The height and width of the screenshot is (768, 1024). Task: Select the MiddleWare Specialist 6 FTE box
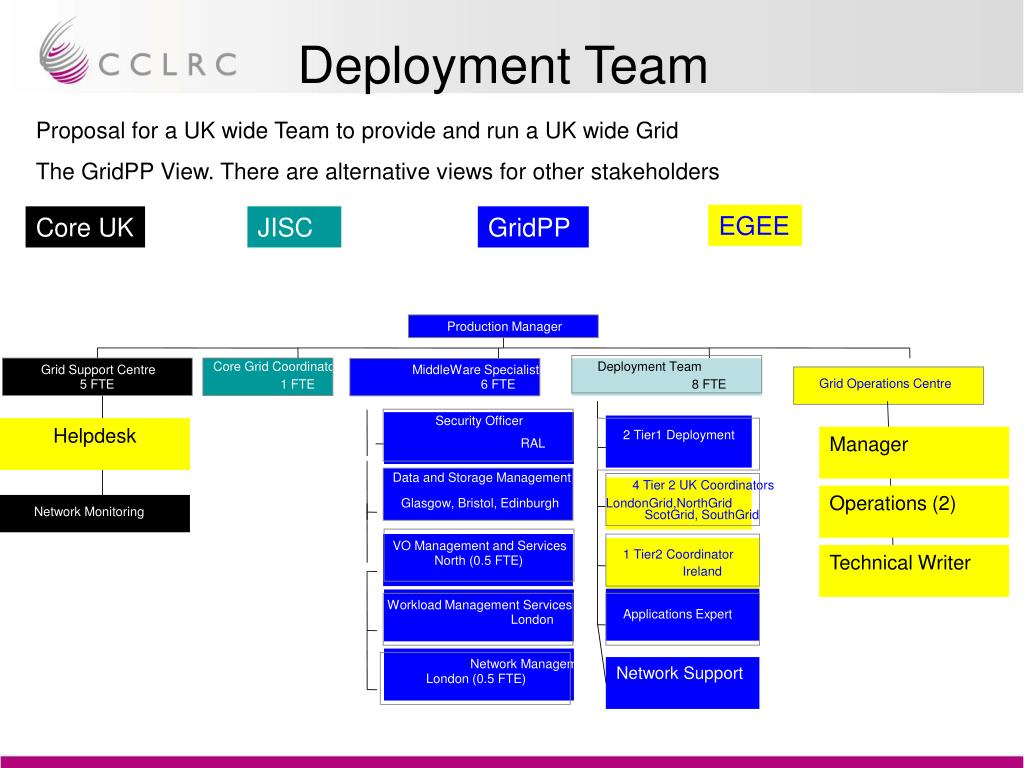coord(445,377)
